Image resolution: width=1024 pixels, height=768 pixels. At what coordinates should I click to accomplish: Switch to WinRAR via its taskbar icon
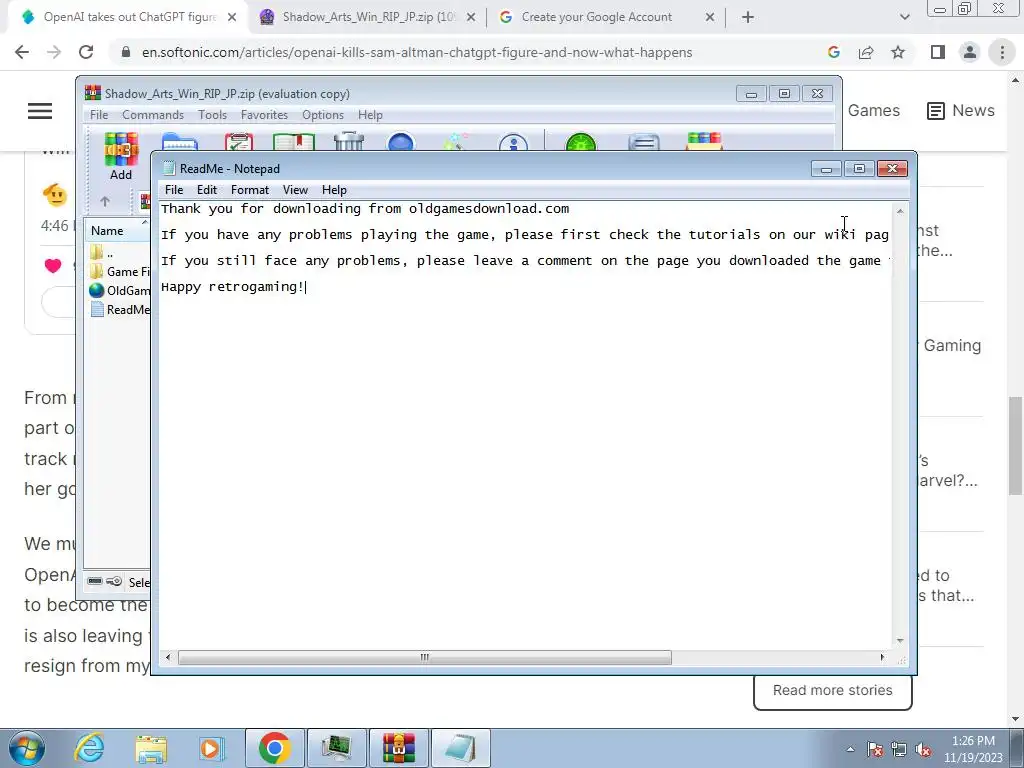tap(399, 748)
